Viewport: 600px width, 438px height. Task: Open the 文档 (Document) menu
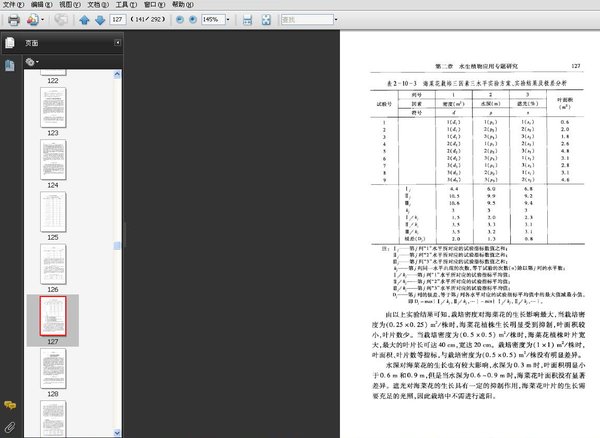(98, 5)
